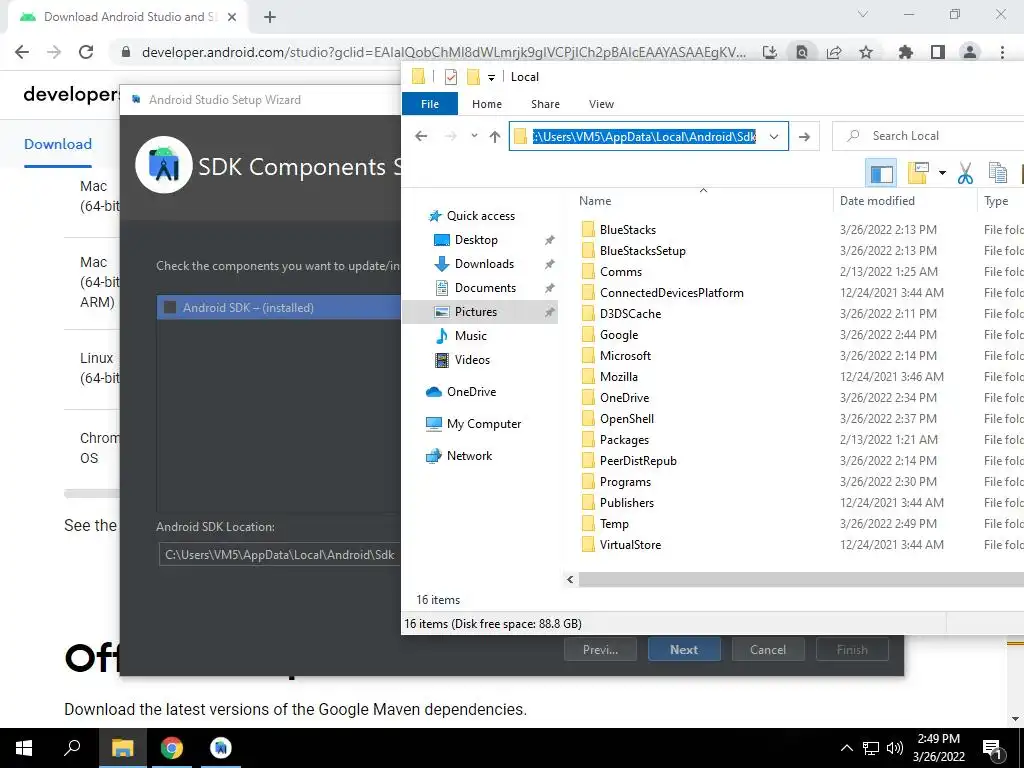Open the Windows Start menu

24,748
